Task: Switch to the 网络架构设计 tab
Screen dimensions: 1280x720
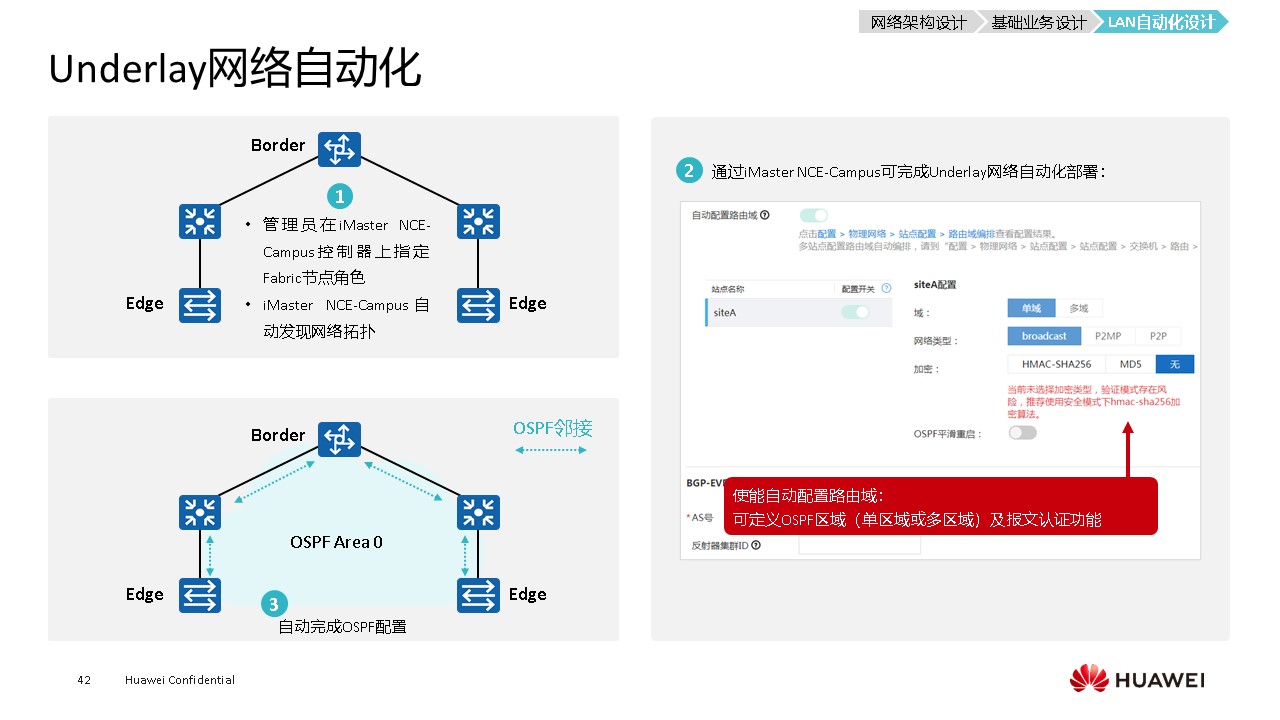Action: point(918,22)
